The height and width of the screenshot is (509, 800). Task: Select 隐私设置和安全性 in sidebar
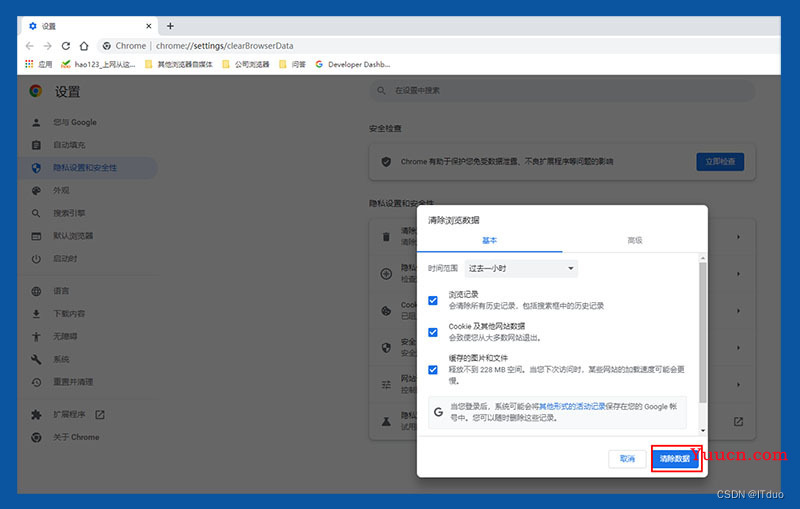(x=85, y=168)
